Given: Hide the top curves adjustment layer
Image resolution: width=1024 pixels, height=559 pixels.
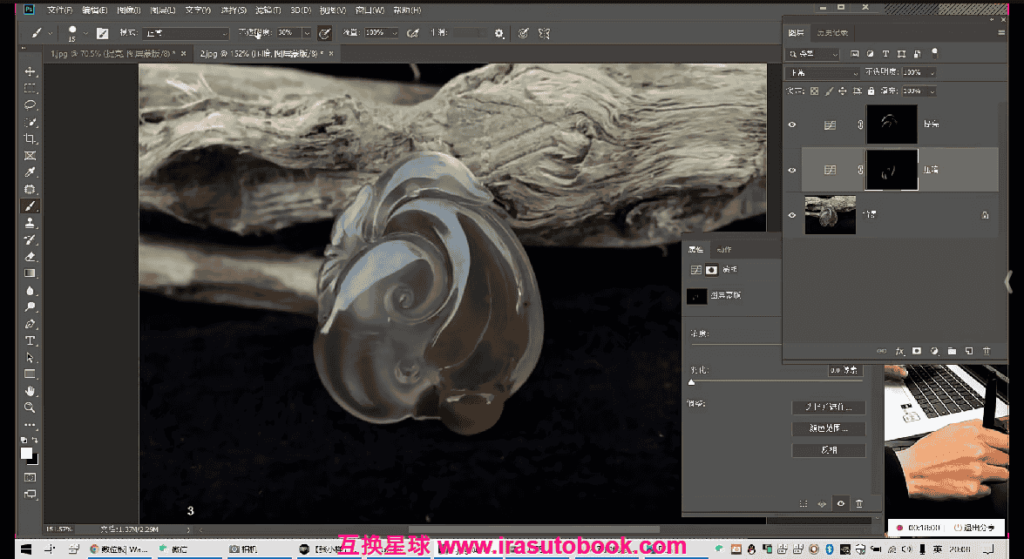Looking at the screenshot, I should 792,124.
